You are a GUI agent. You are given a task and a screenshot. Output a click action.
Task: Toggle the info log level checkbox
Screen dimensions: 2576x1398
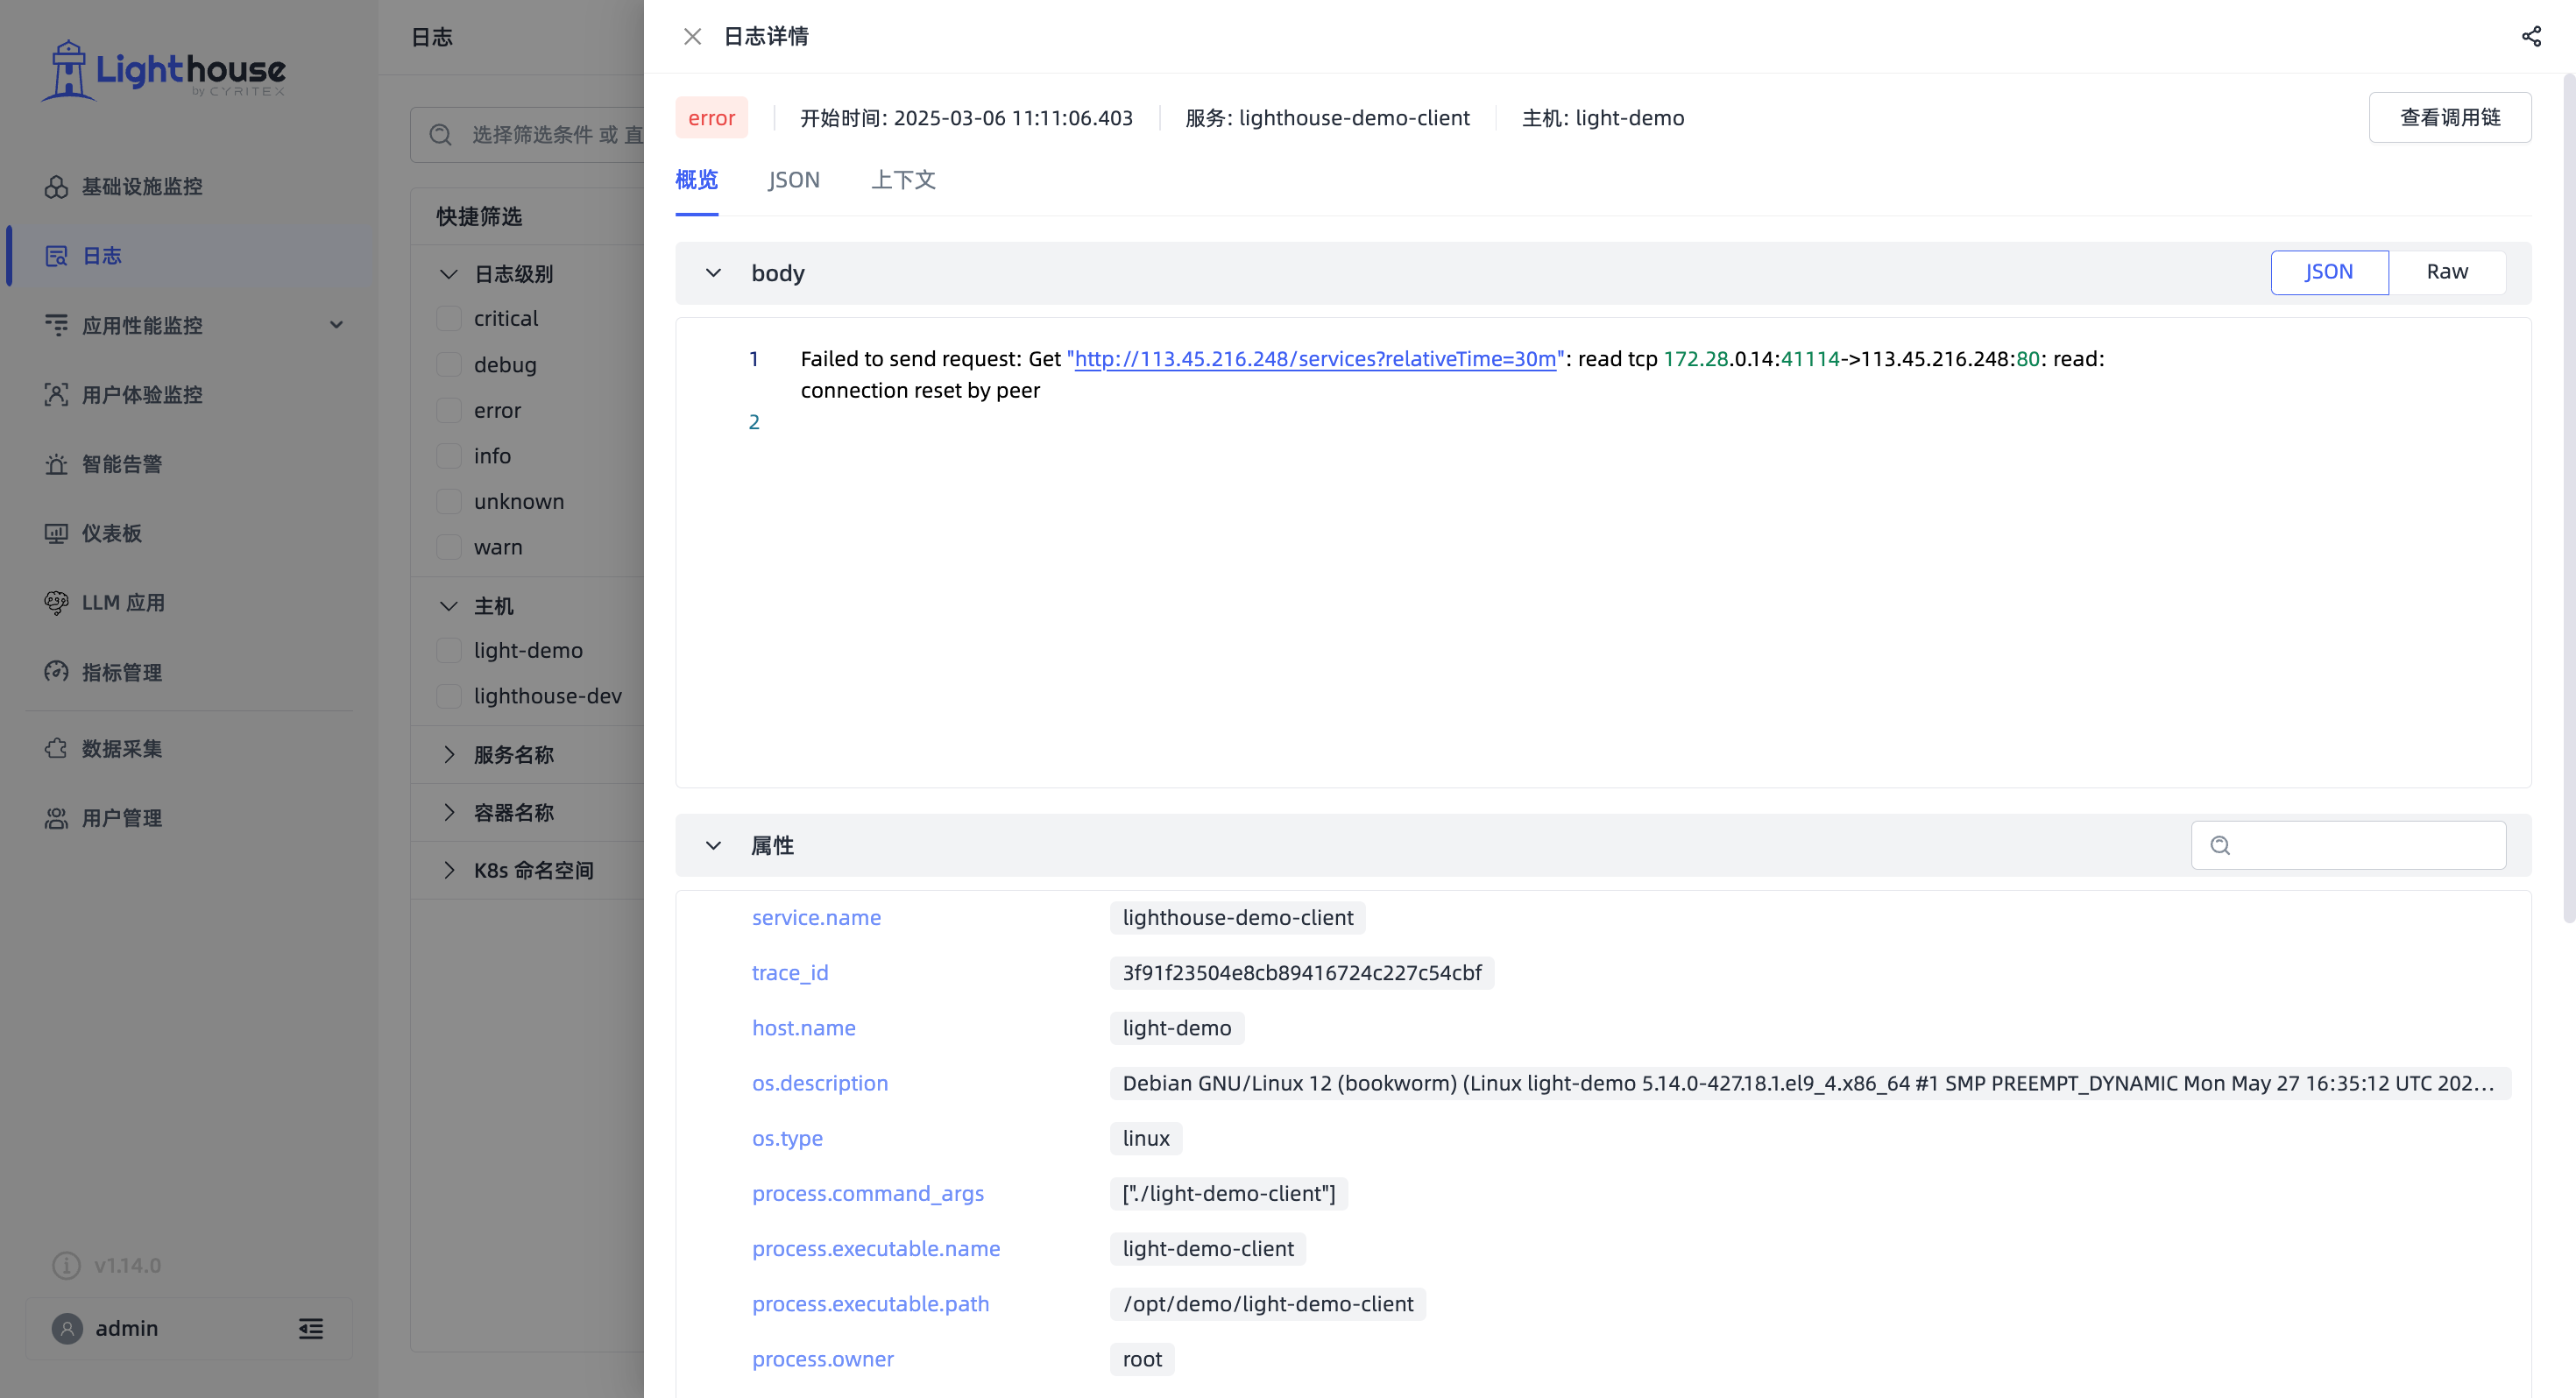click(x=449, y=456)
